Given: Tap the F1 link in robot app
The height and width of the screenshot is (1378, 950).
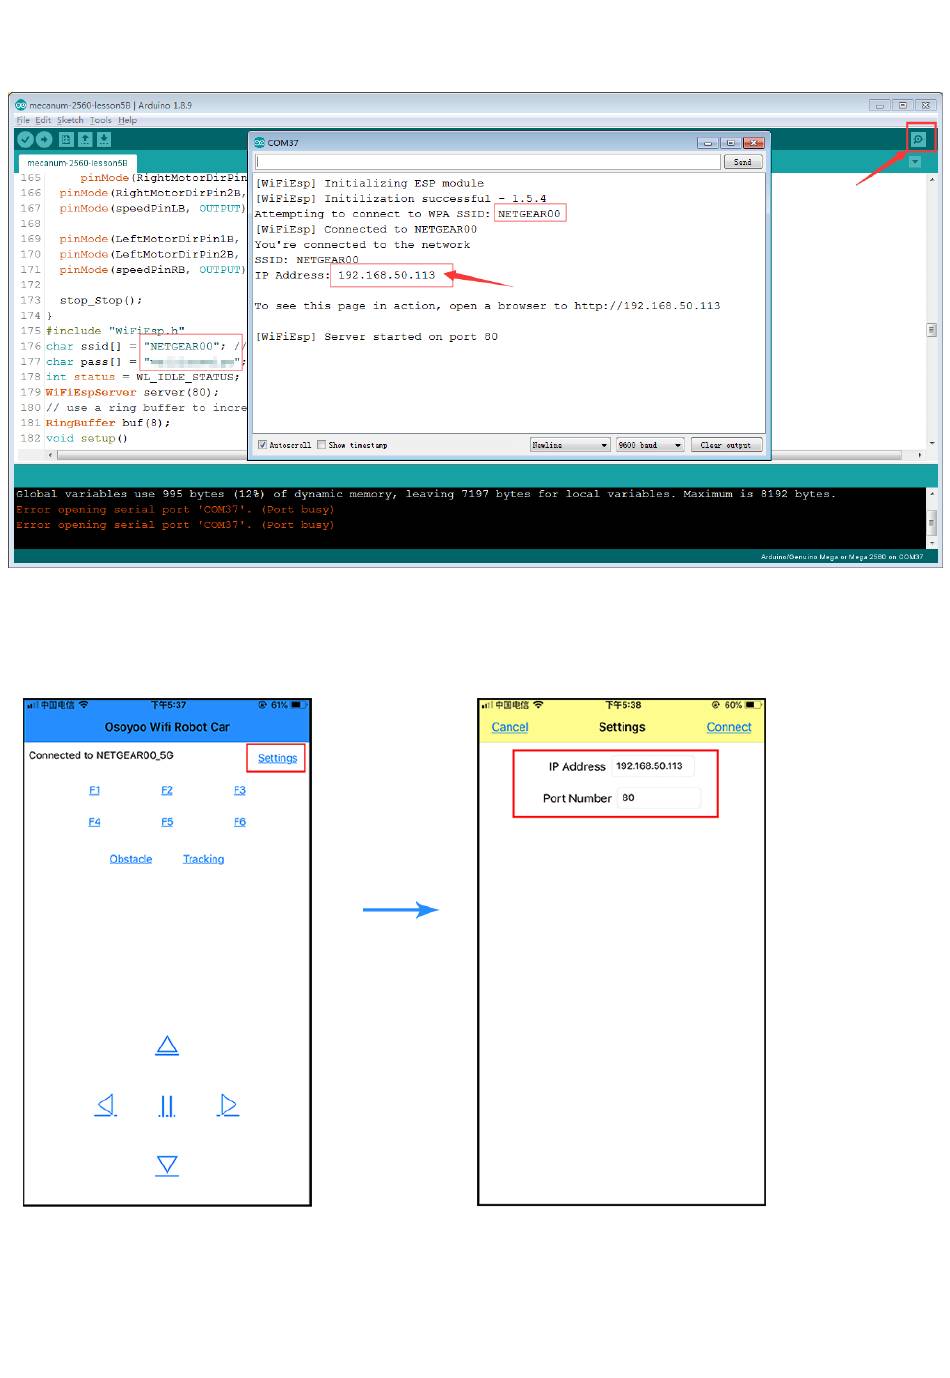Looking at the screenshot, I should click(x=94, y=790).
